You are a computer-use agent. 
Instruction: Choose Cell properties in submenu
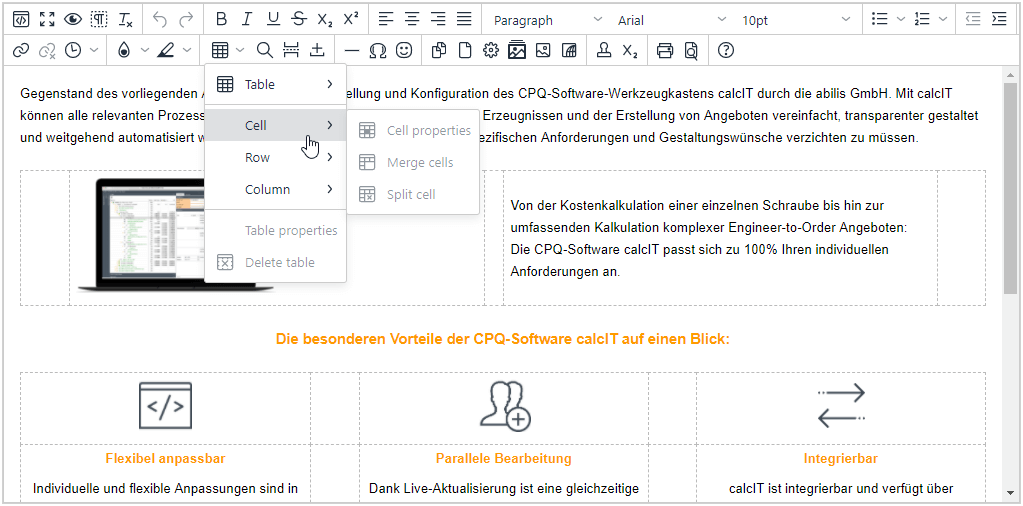click(414, 130)
